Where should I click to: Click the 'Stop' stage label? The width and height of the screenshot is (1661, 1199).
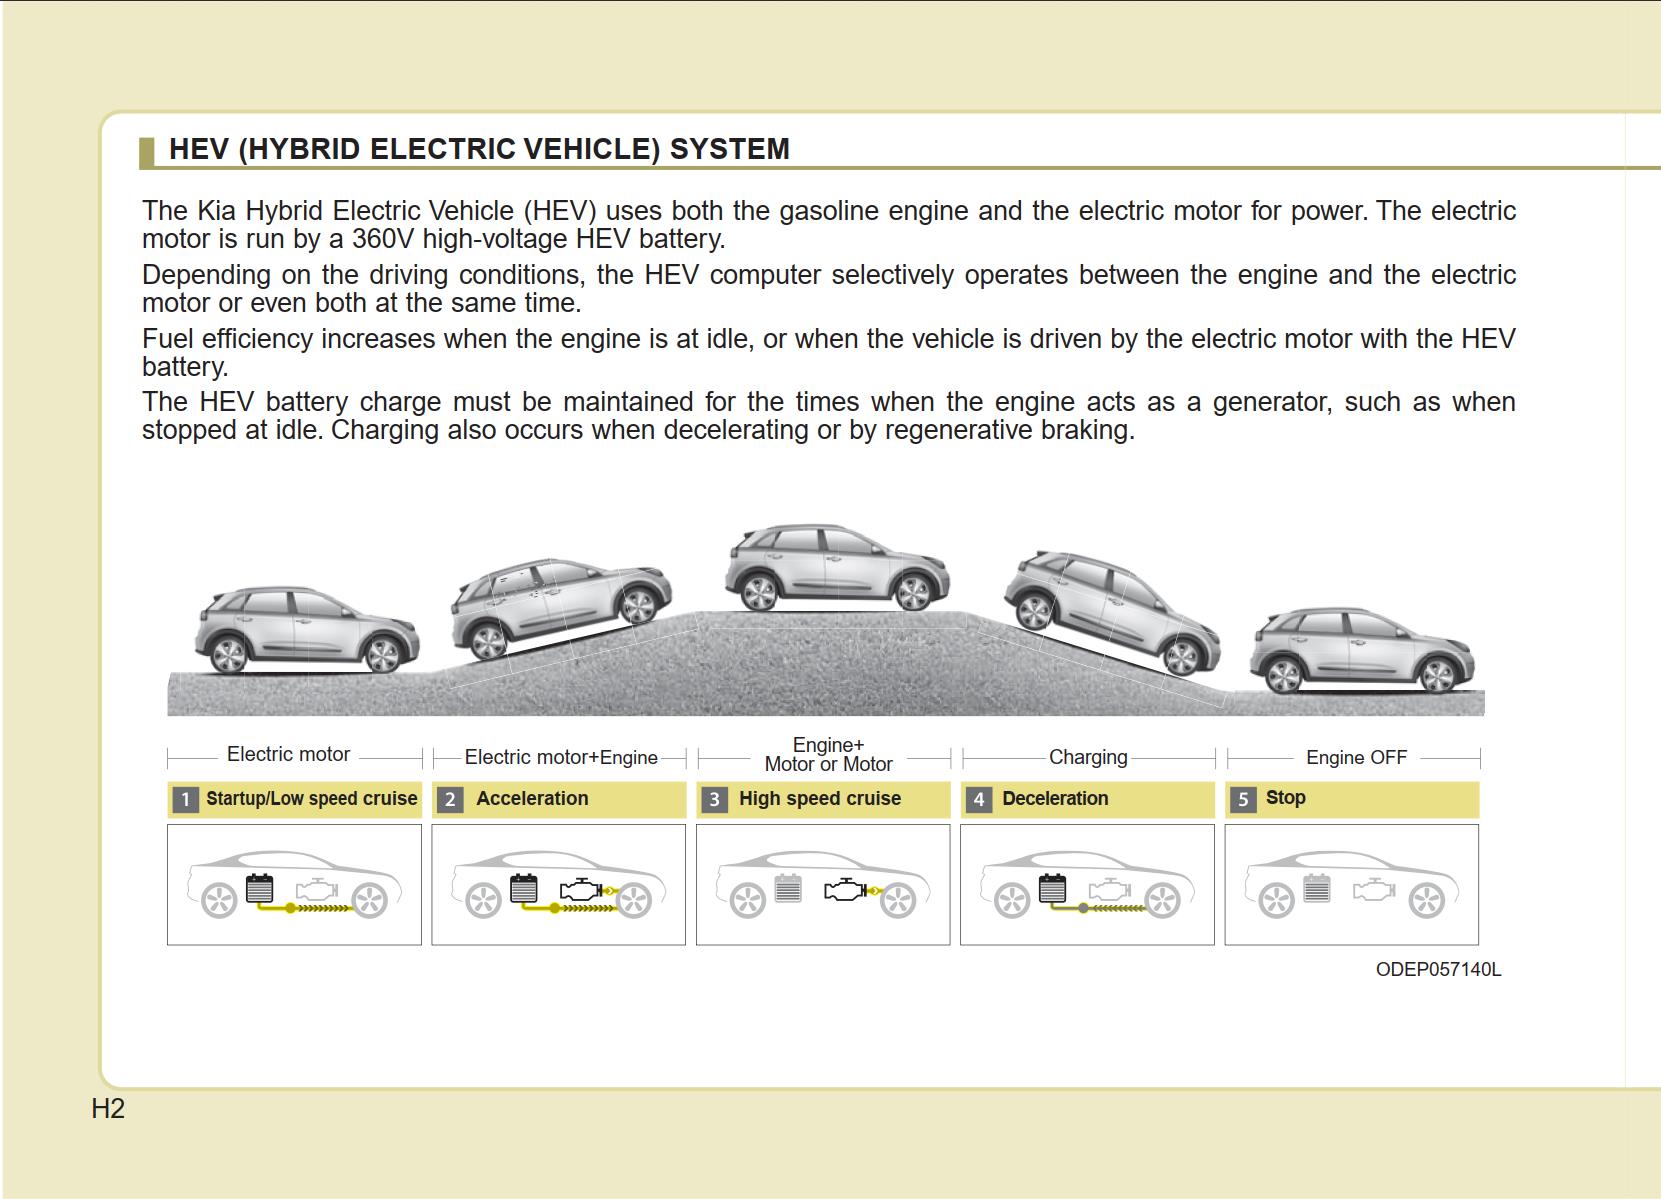click(1285, 798)
